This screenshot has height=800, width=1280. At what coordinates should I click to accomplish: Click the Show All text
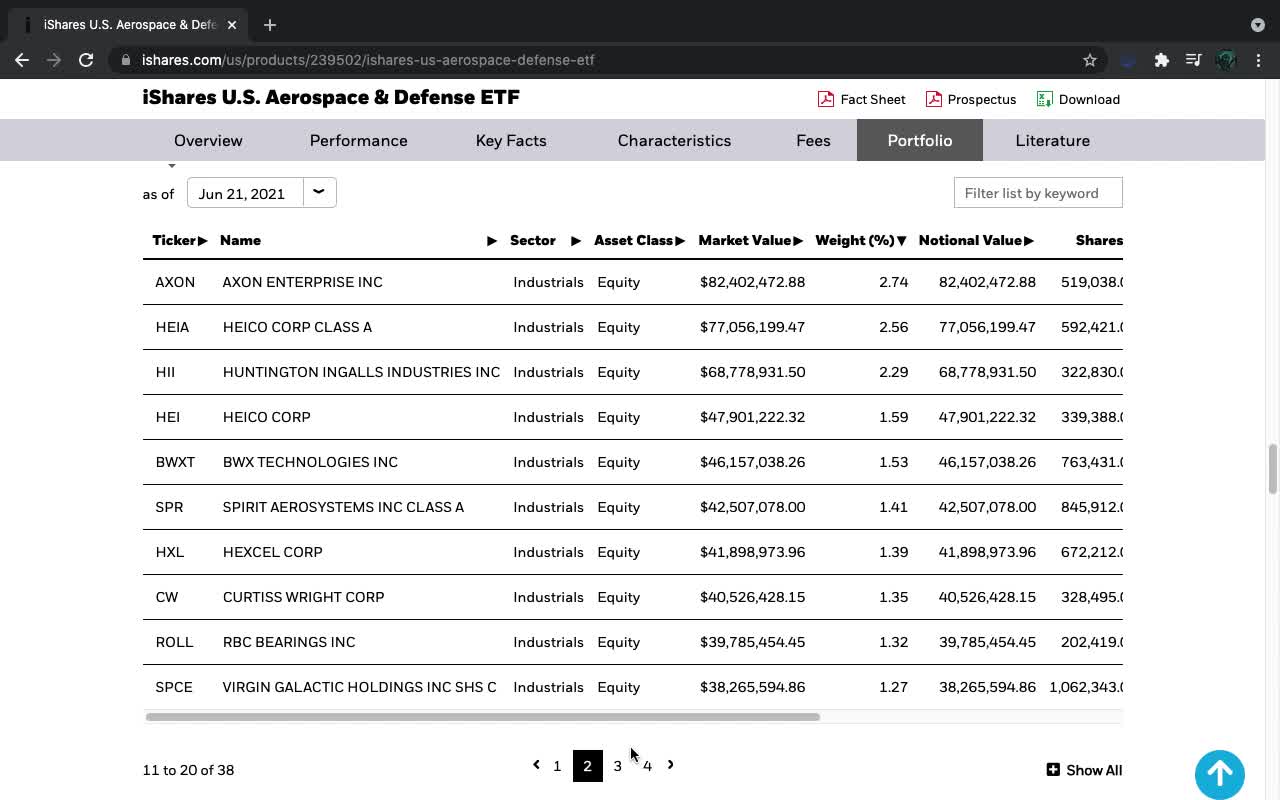pyautogui.click(x=1094, y=770)
